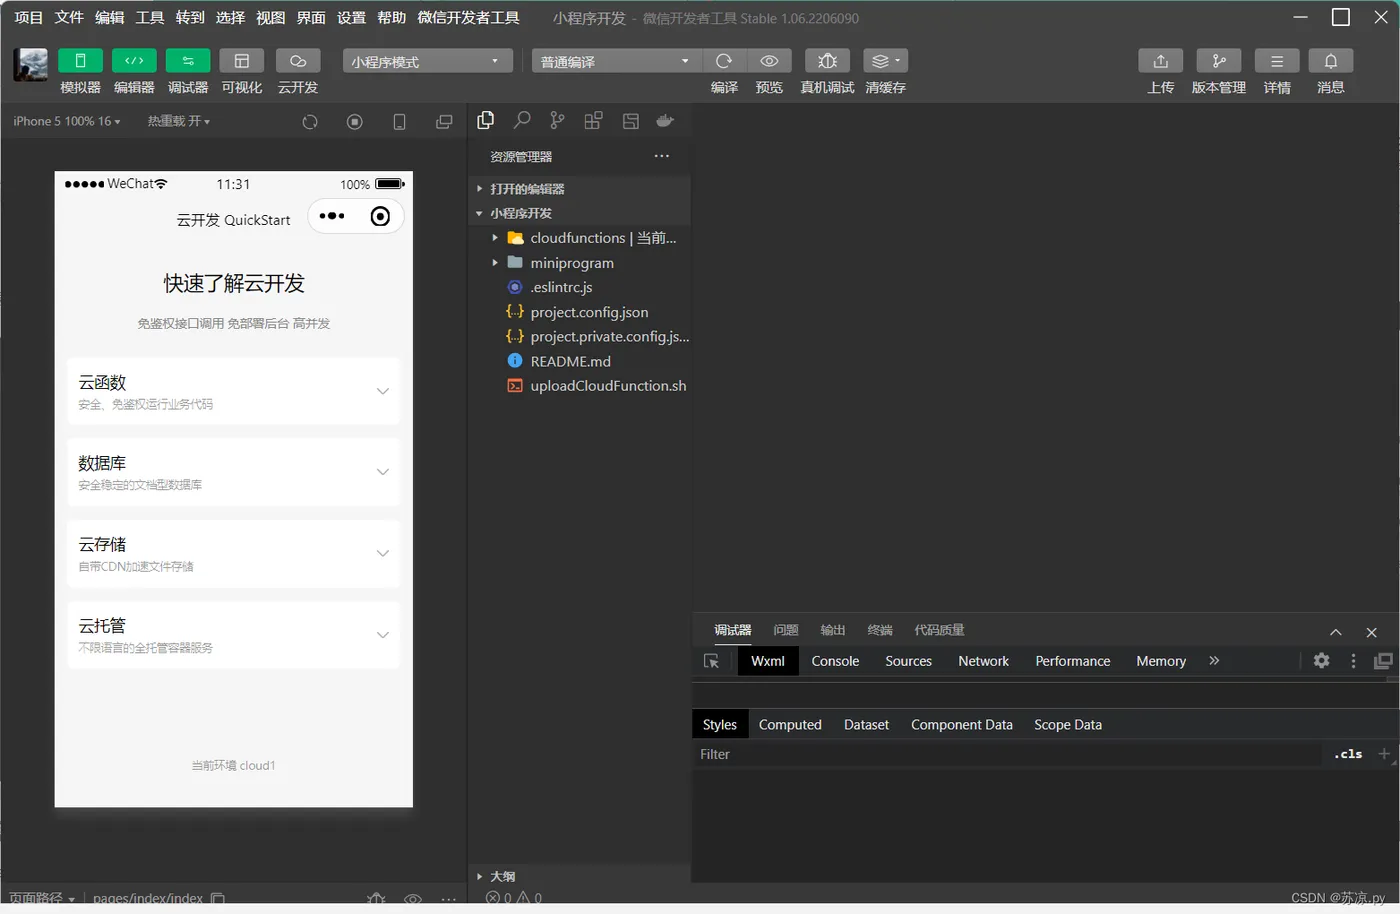This screenshot has width=1400, height=914.
Task: Open the 小程序模式 mode dropdown
Action: 428,61
